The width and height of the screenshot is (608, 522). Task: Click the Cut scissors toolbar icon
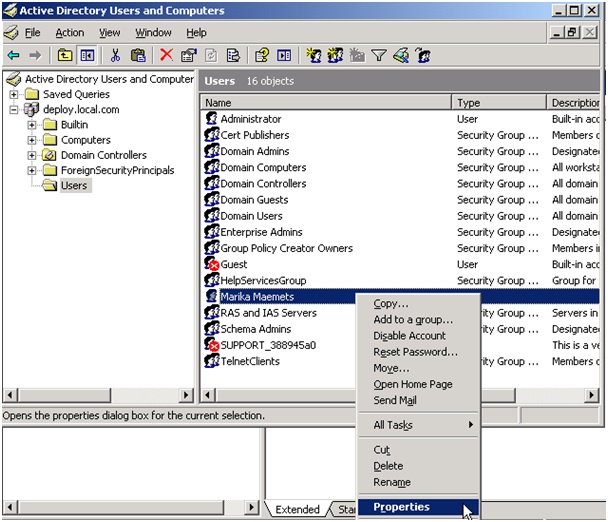coord(115,55)
